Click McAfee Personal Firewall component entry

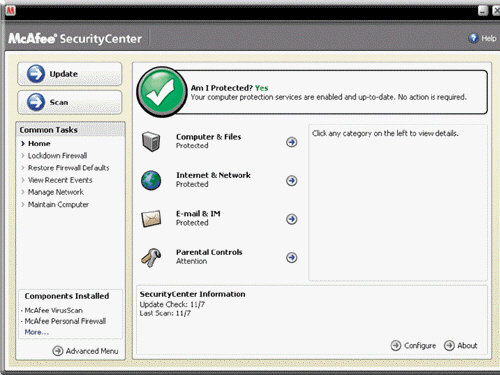[65, 321]
